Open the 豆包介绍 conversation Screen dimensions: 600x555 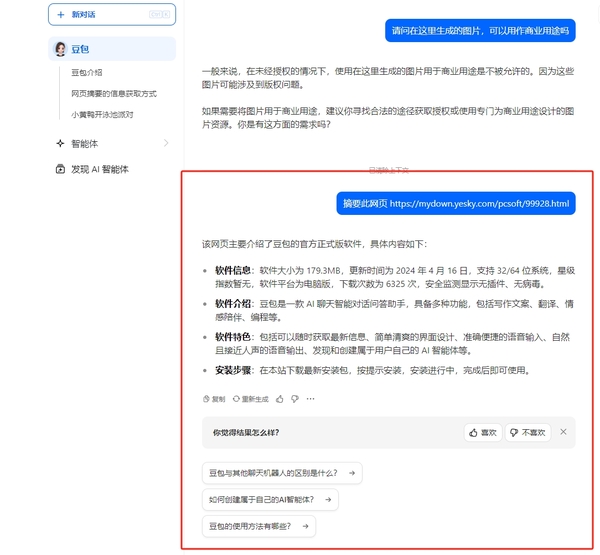(x=87, y=73)
